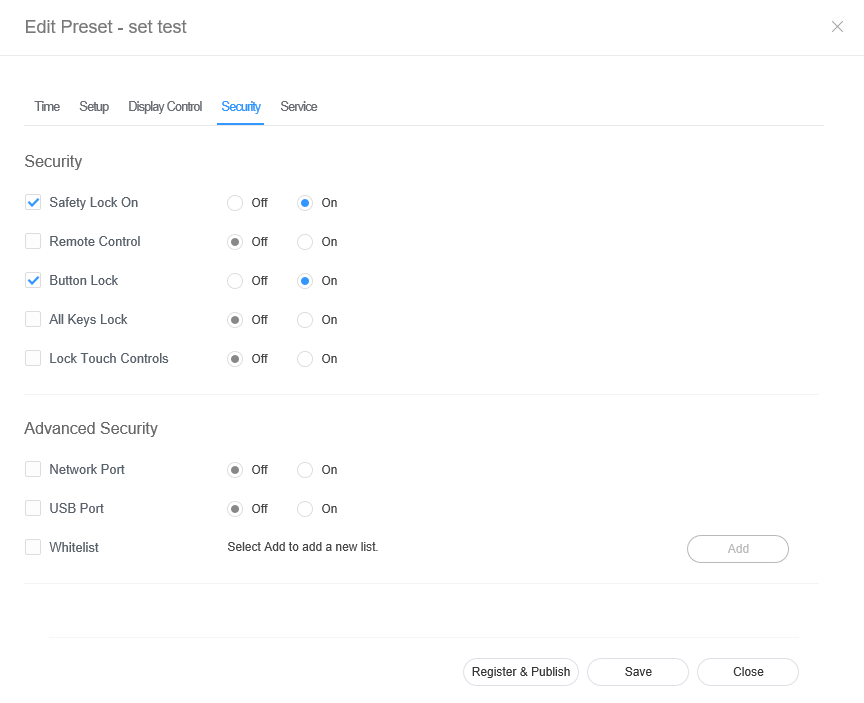The height and width of the screenshot is (703, 864).
Task: Select On for Remote Control
Action: tap(305, 242)
